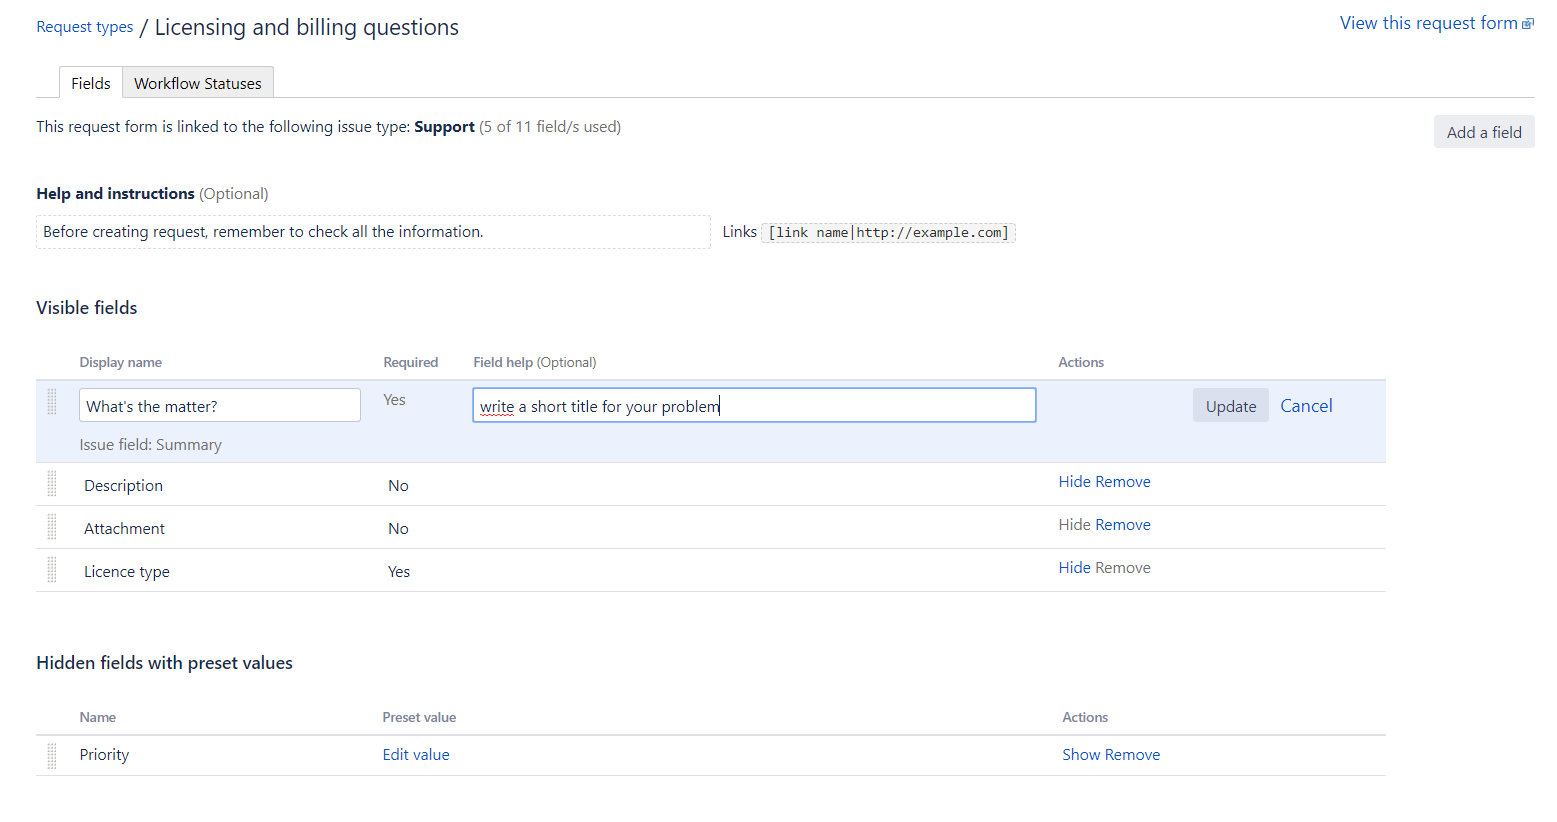
Task: Click drag handle of Licence type row
Action: [52, 570]
